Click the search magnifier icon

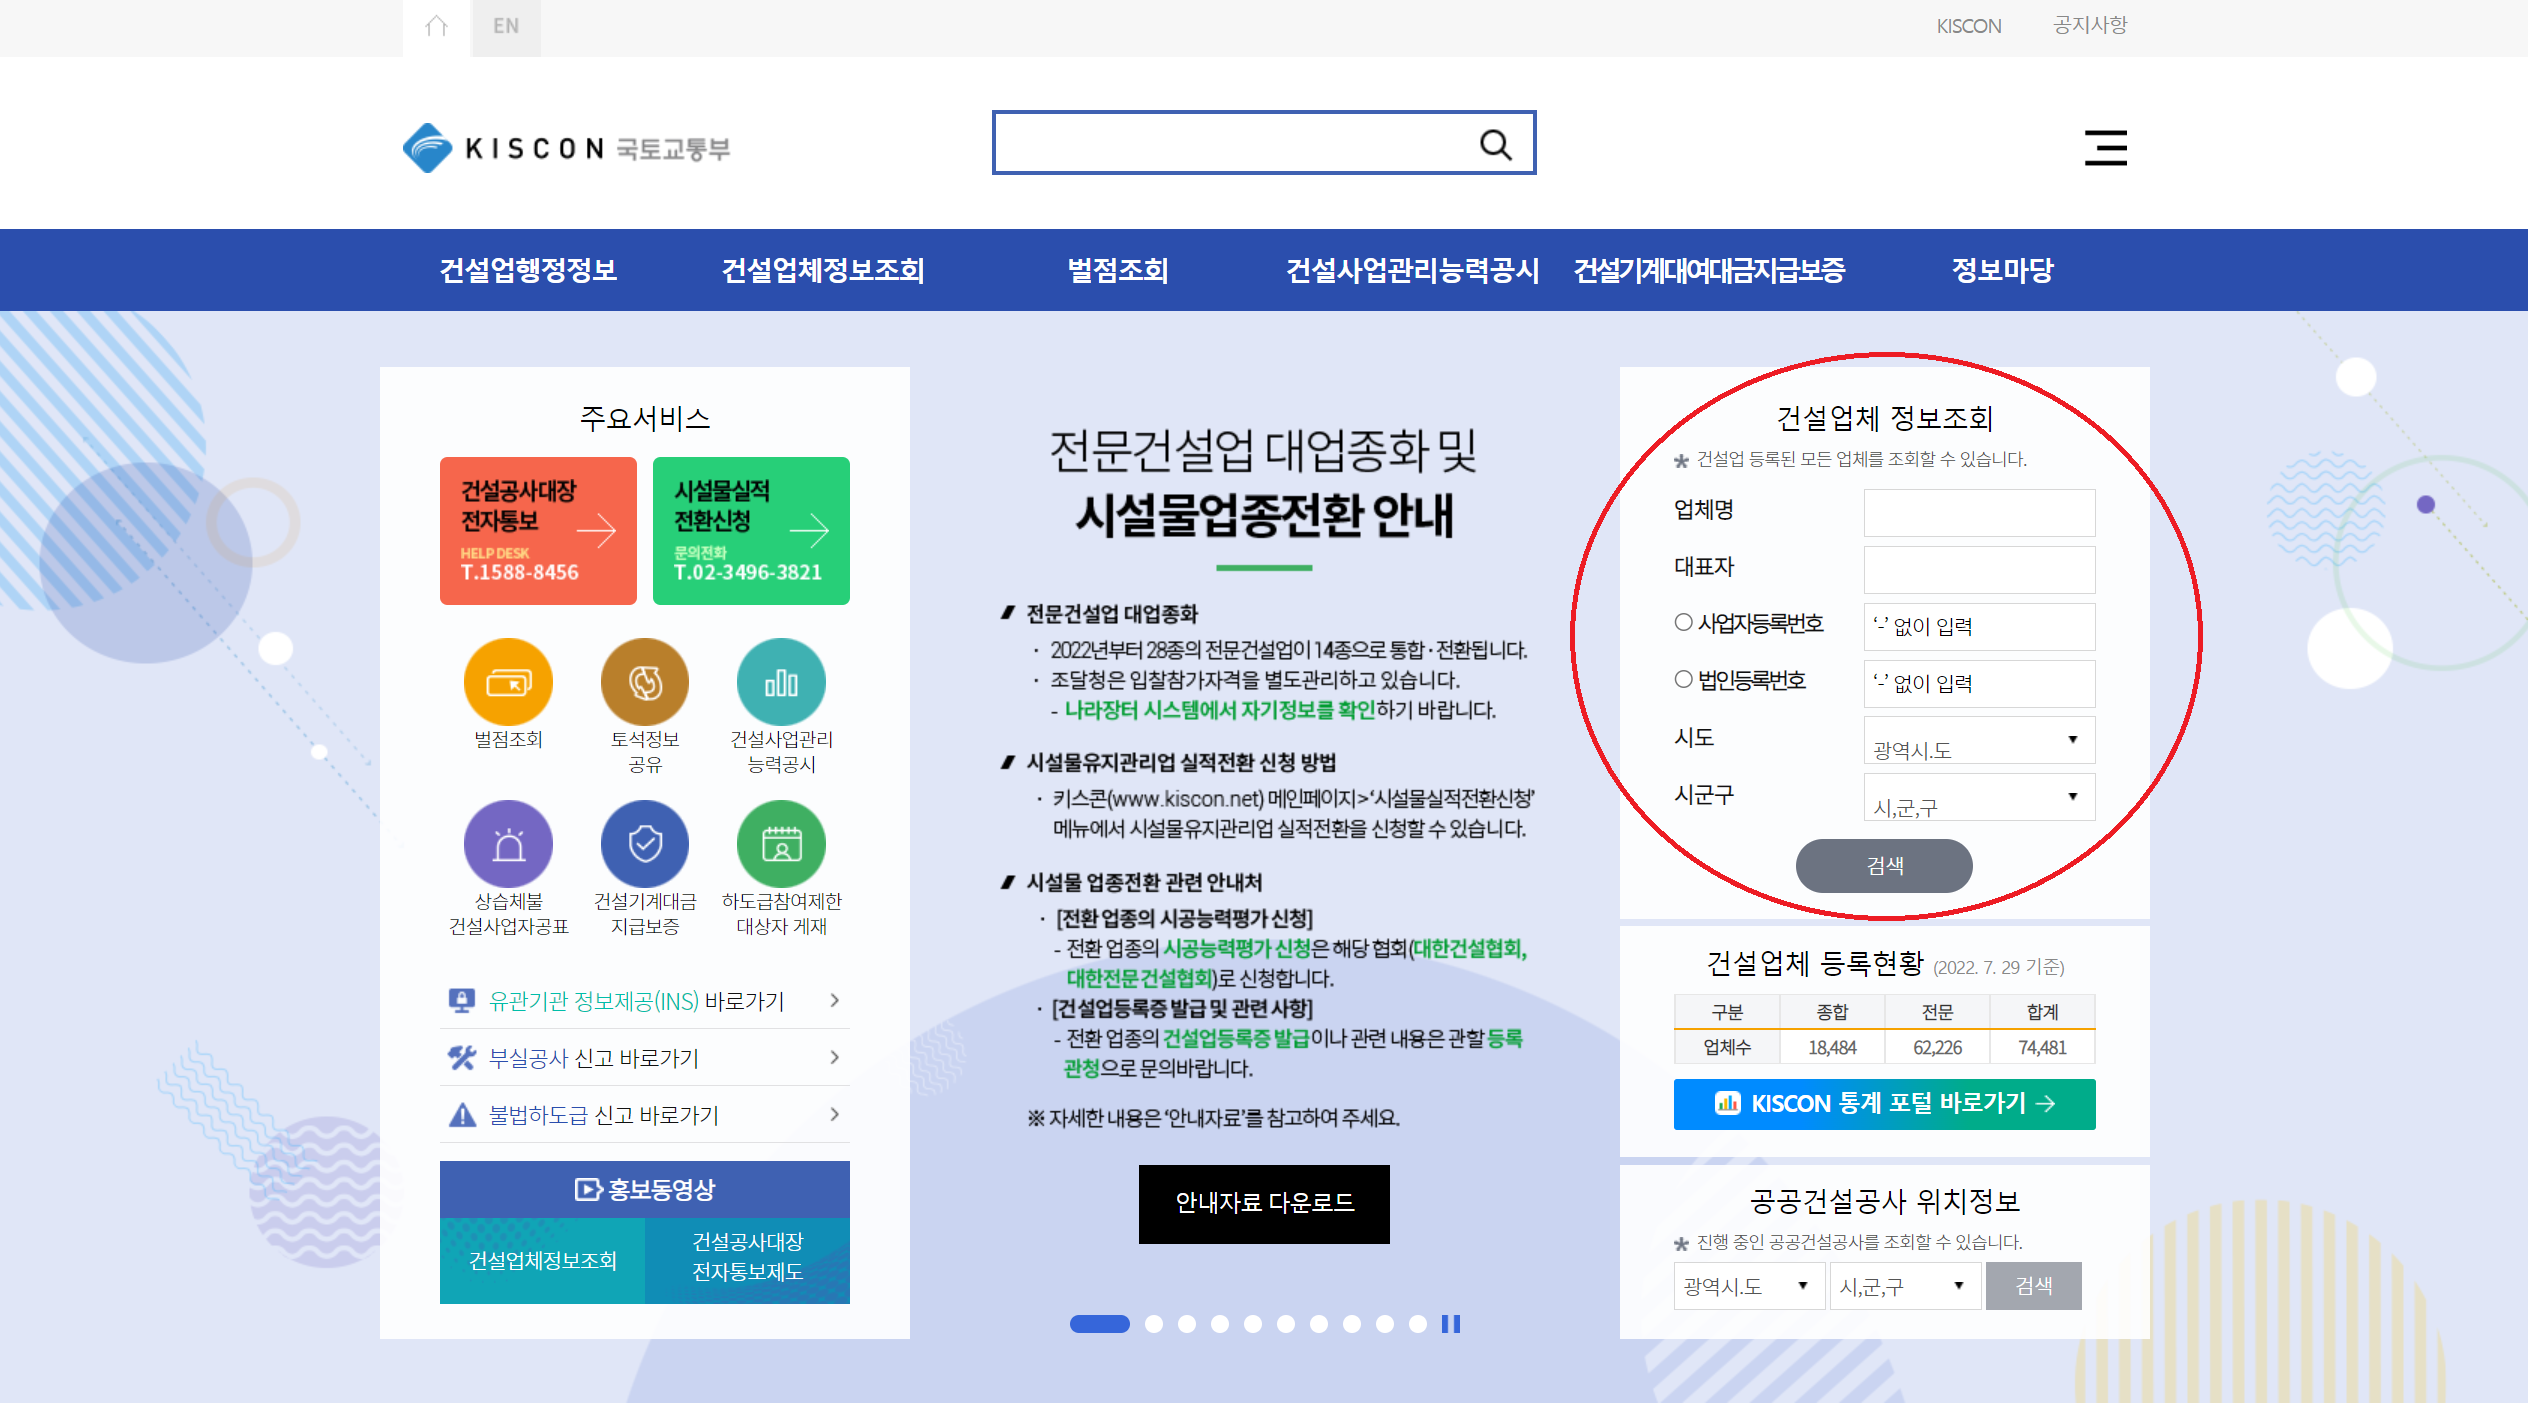point(1495,144)
